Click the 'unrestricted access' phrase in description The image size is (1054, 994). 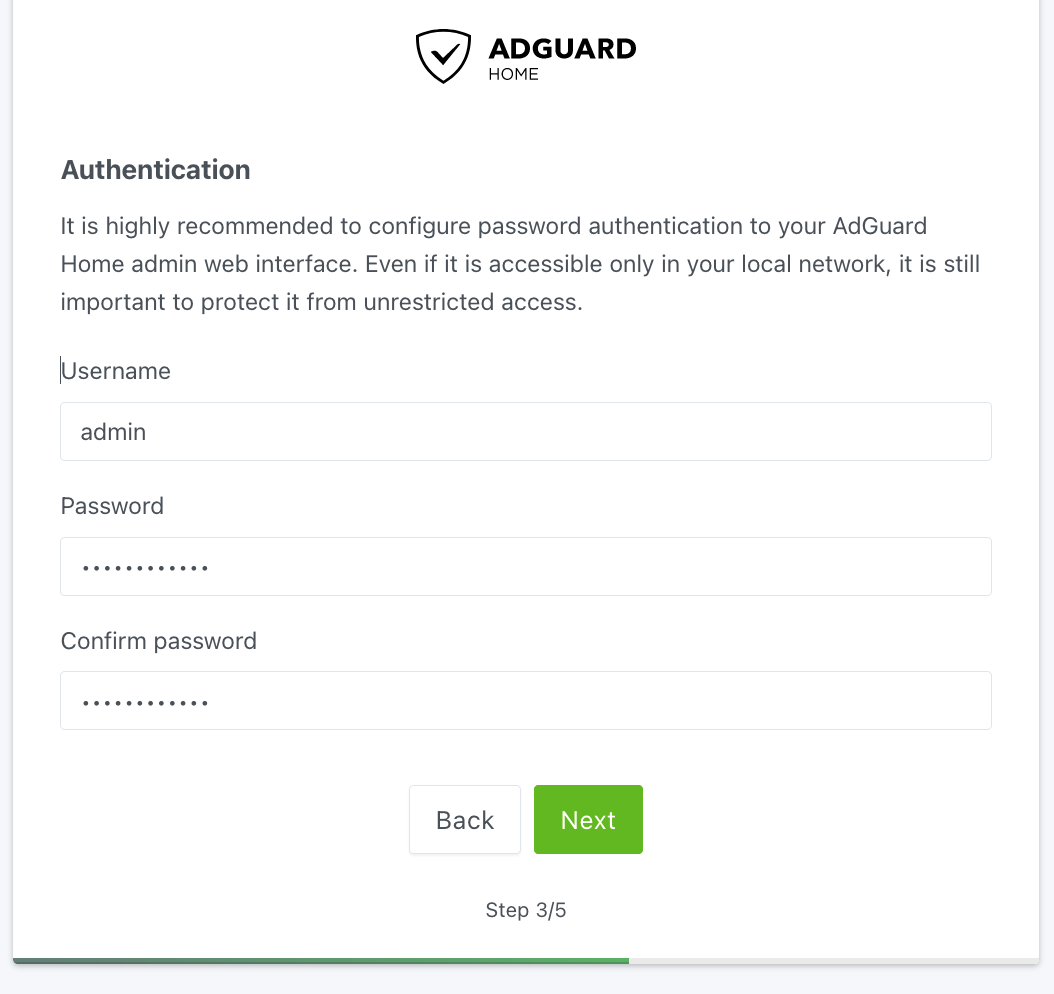tap(473, 302)
